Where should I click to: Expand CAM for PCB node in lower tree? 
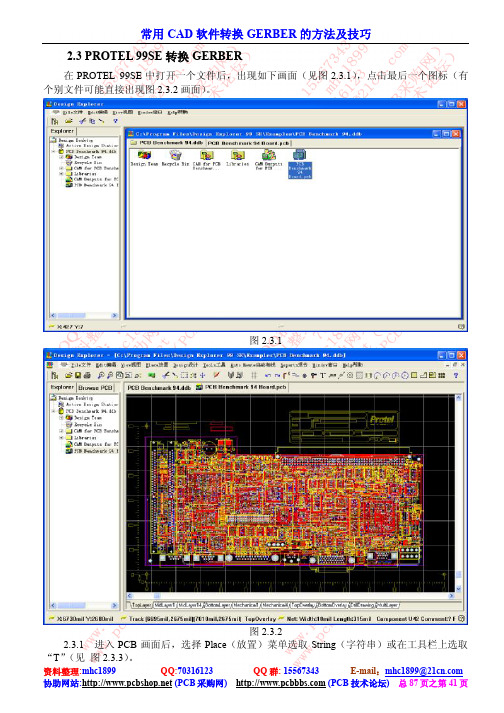point(61,431)
